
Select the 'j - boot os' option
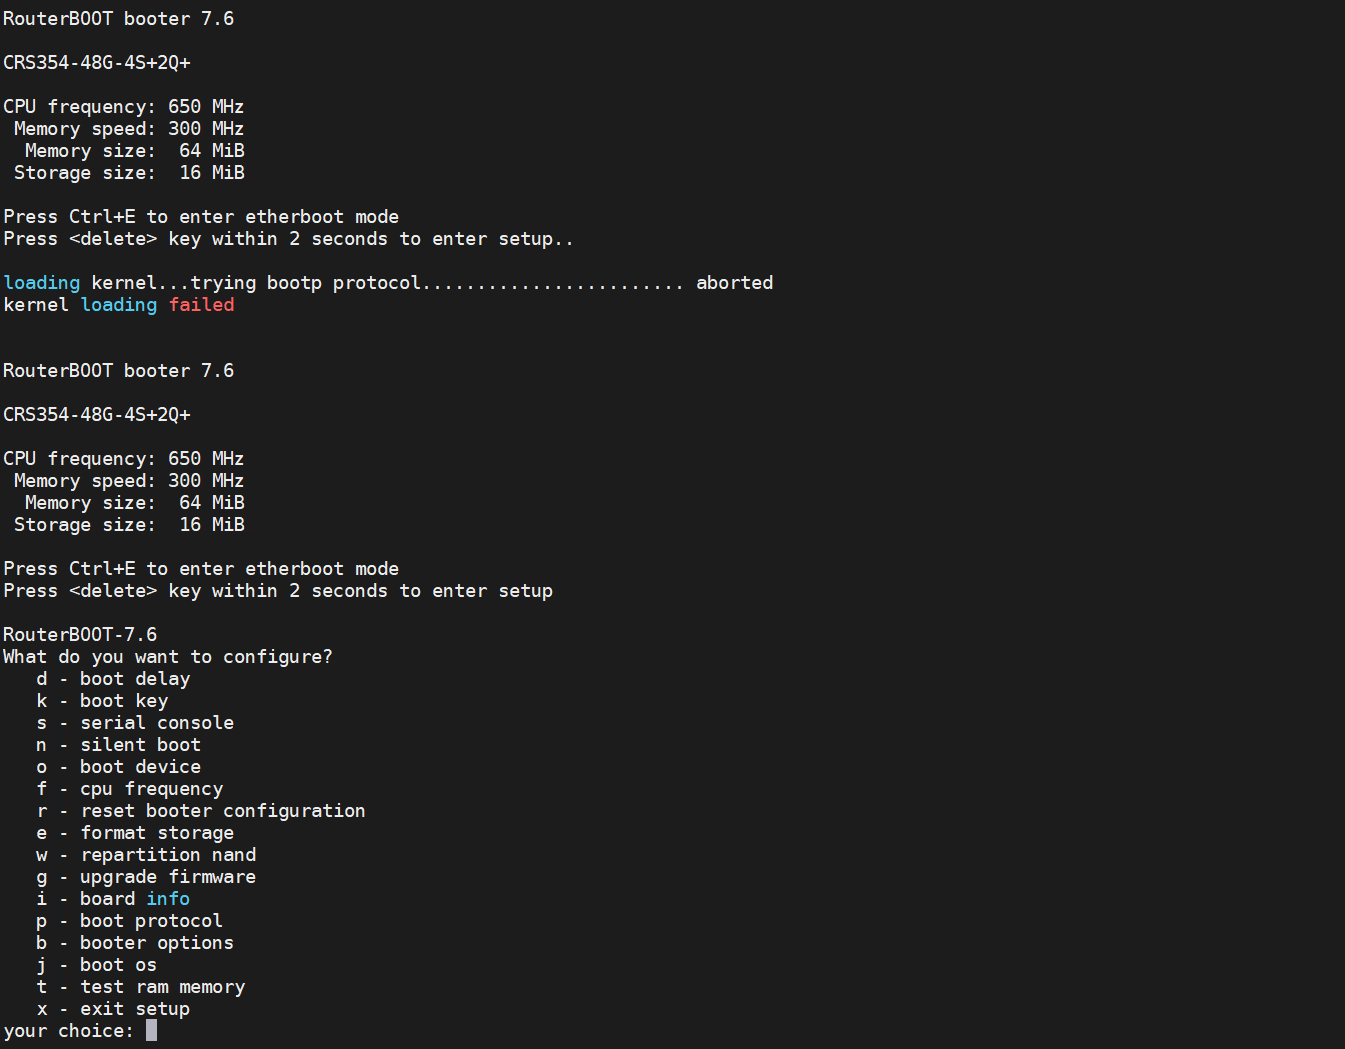click(x=96, y=965)
